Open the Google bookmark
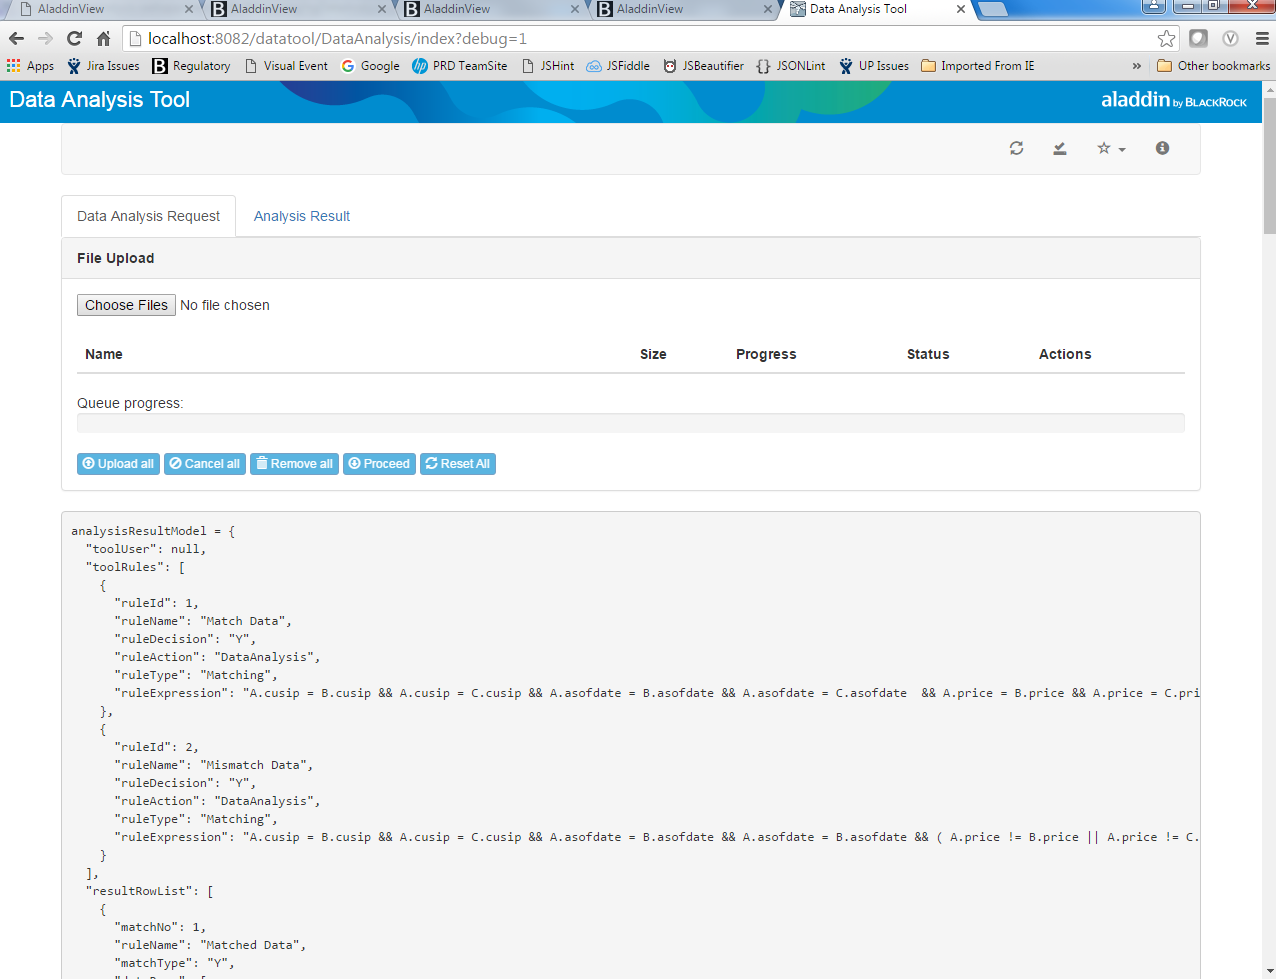The image size is (1276, 979). 370,66
